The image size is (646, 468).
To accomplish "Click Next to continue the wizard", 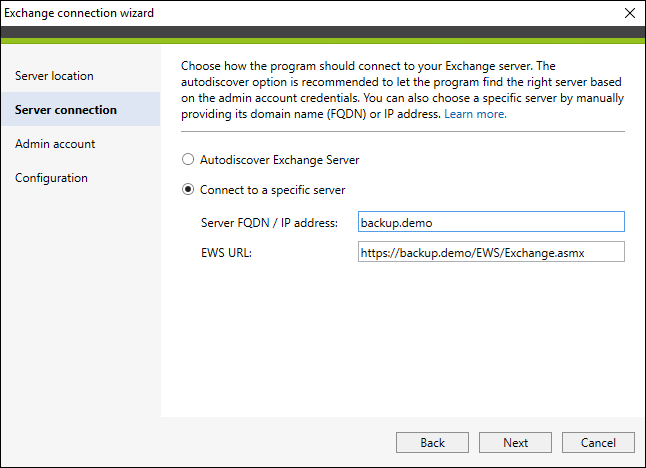I will point(515,442).
